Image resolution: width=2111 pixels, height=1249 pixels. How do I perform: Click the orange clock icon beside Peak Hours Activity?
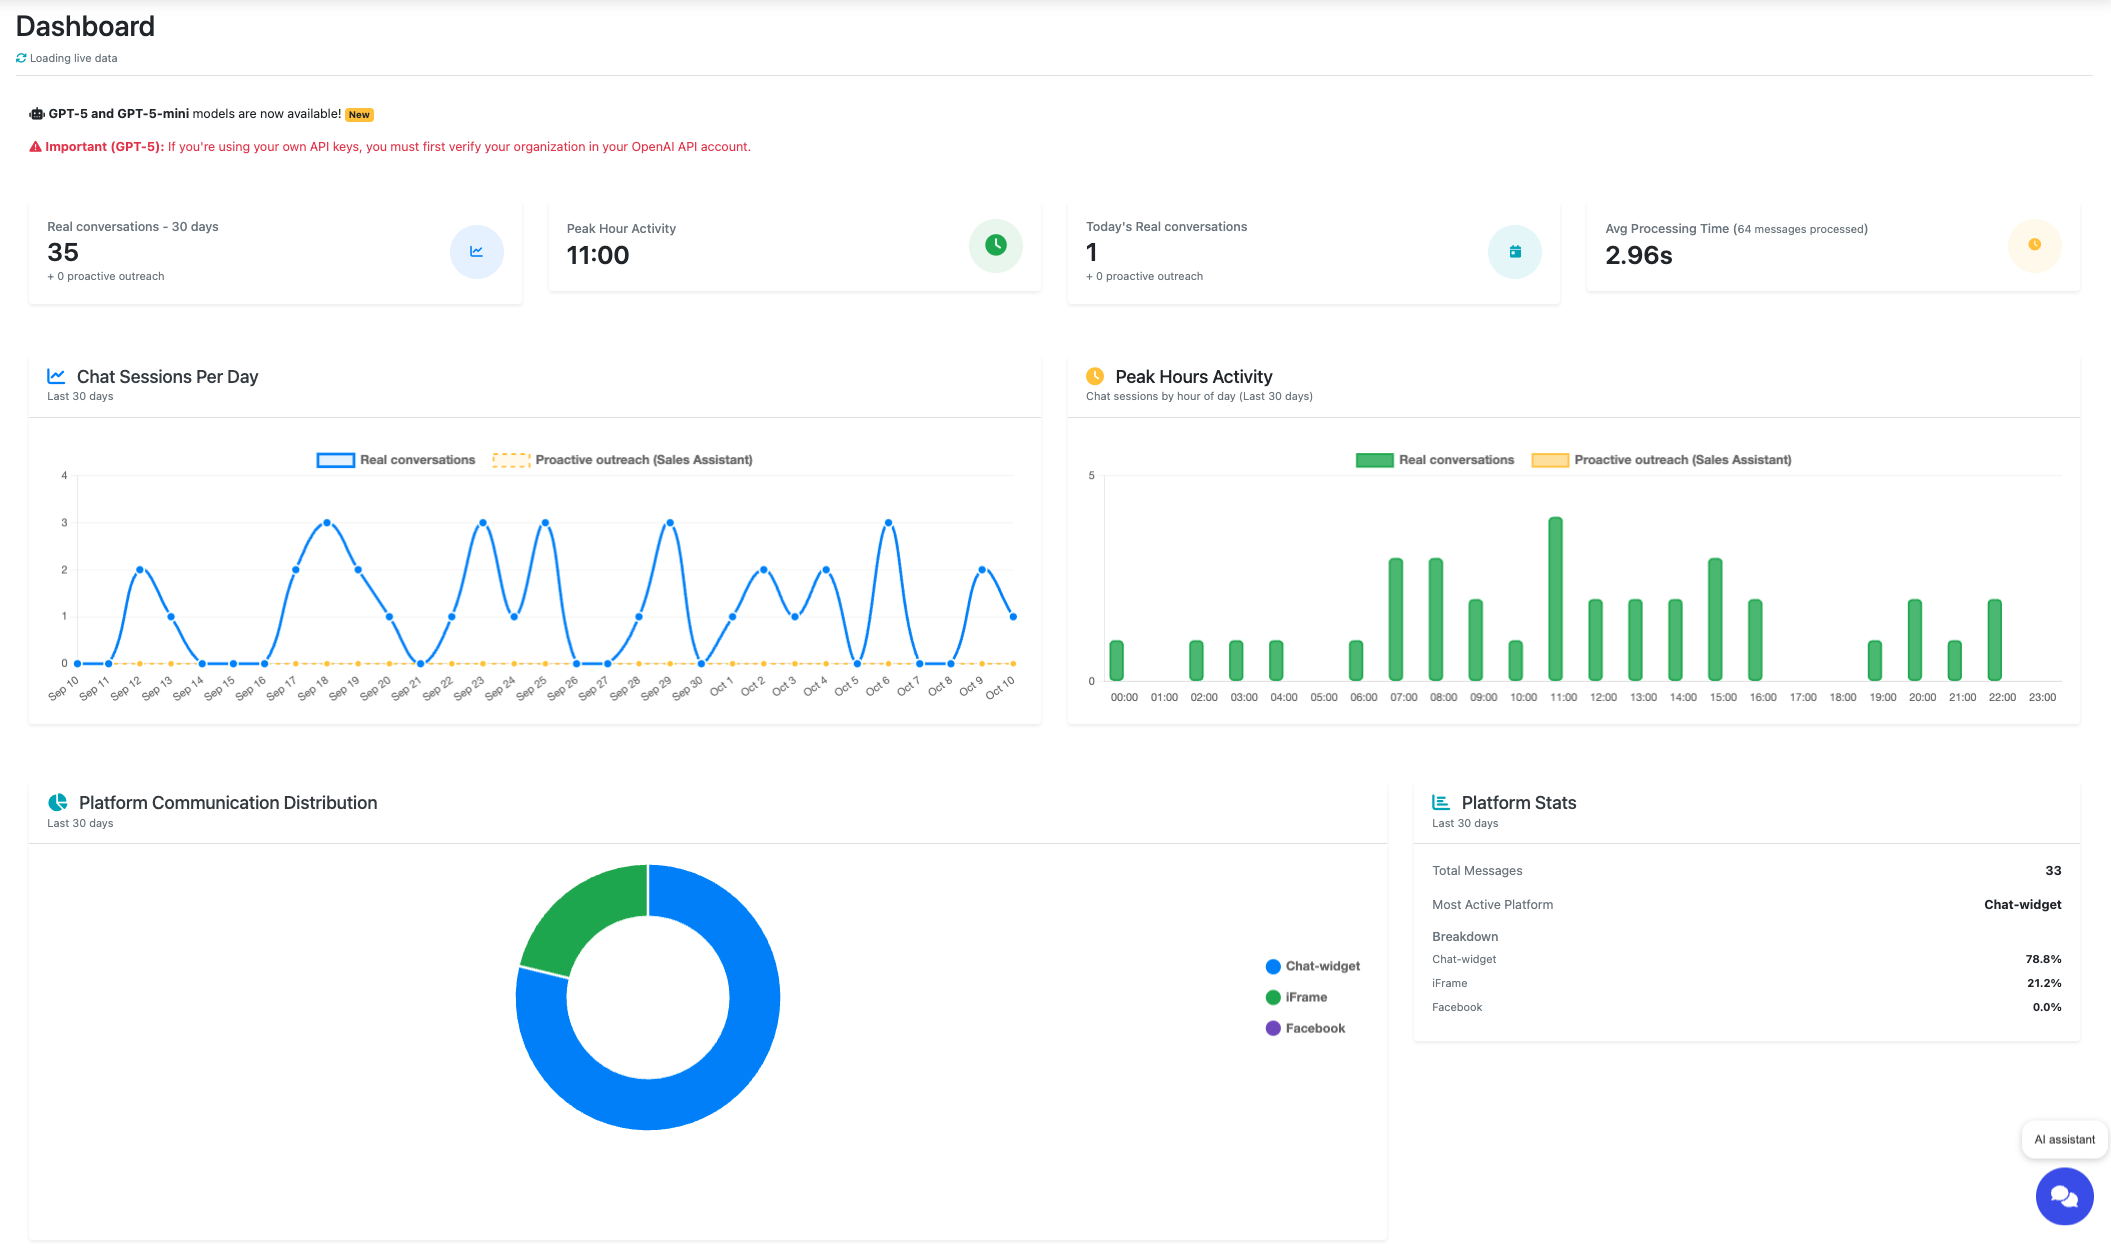tap(1095, 376)
